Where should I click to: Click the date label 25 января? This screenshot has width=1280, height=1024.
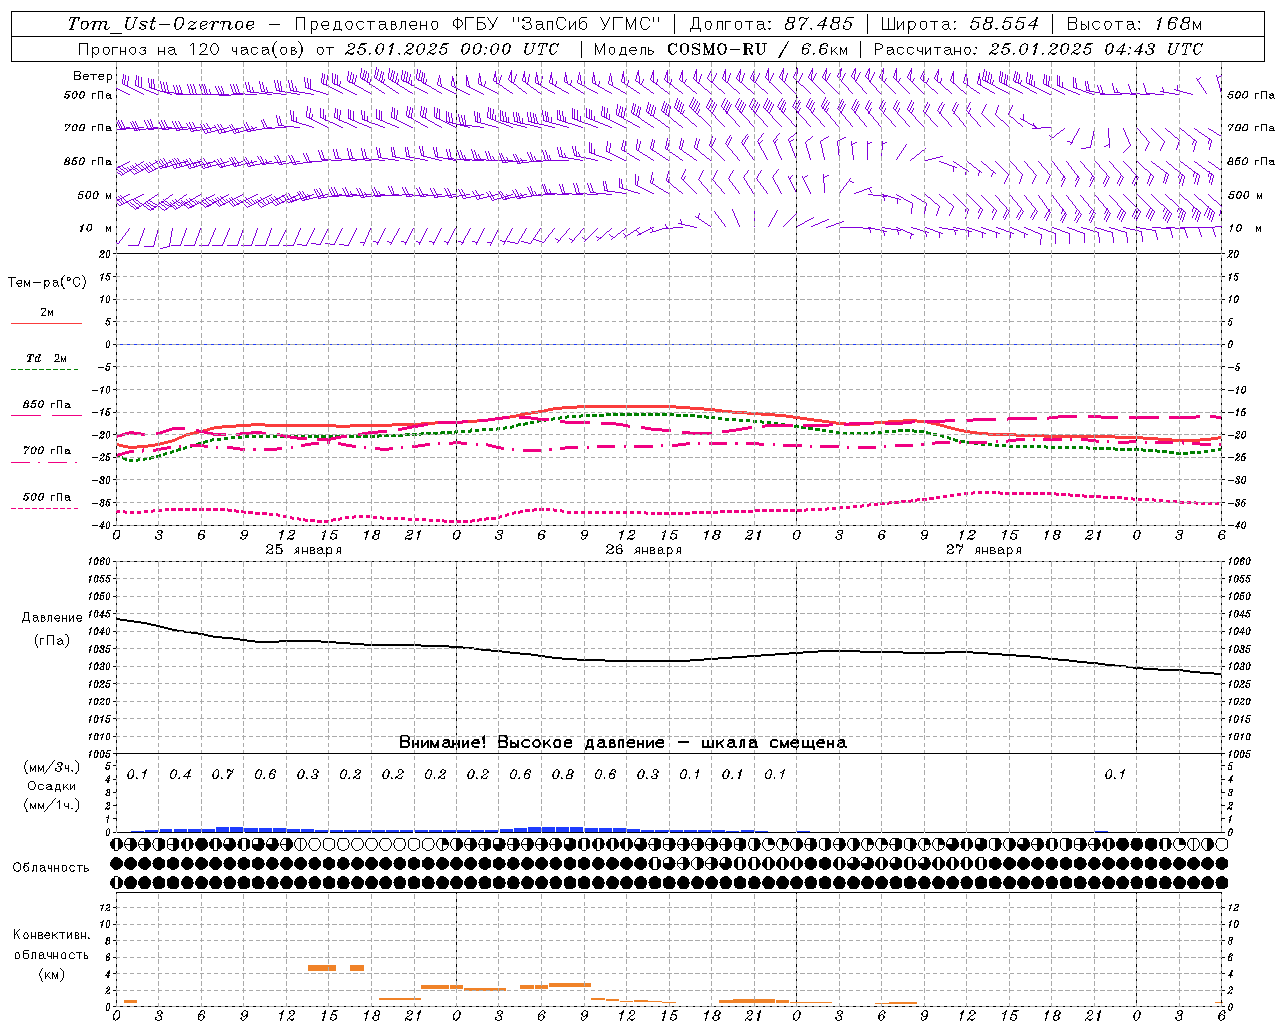tap(304, 550)
